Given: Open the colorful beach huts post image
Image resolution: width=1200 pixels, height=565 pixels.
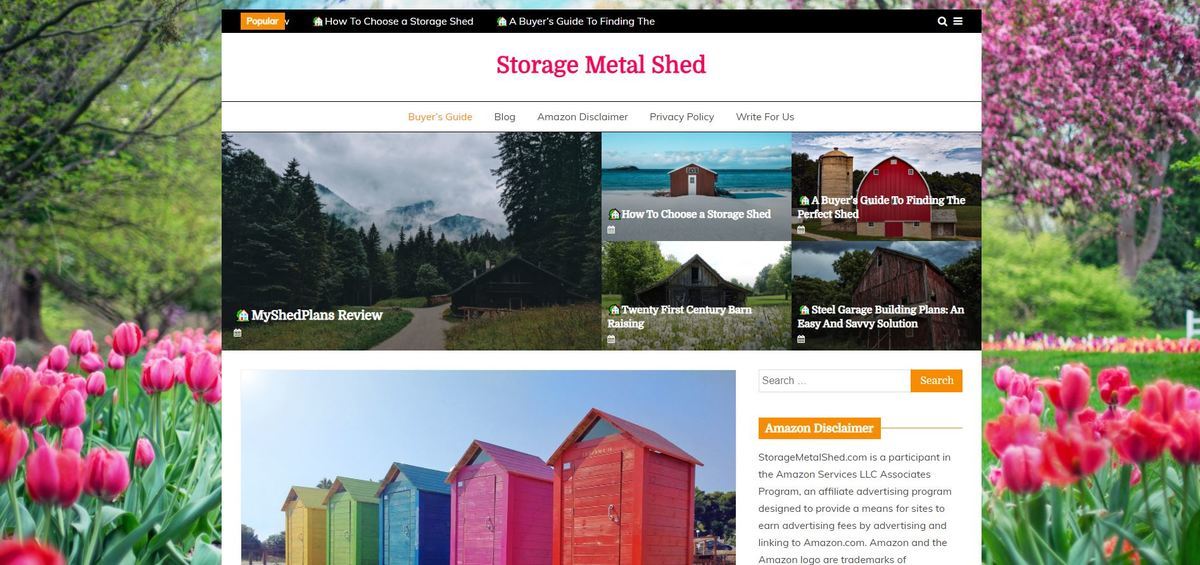Looking at the screenshot, I should (x=488, y=467).
